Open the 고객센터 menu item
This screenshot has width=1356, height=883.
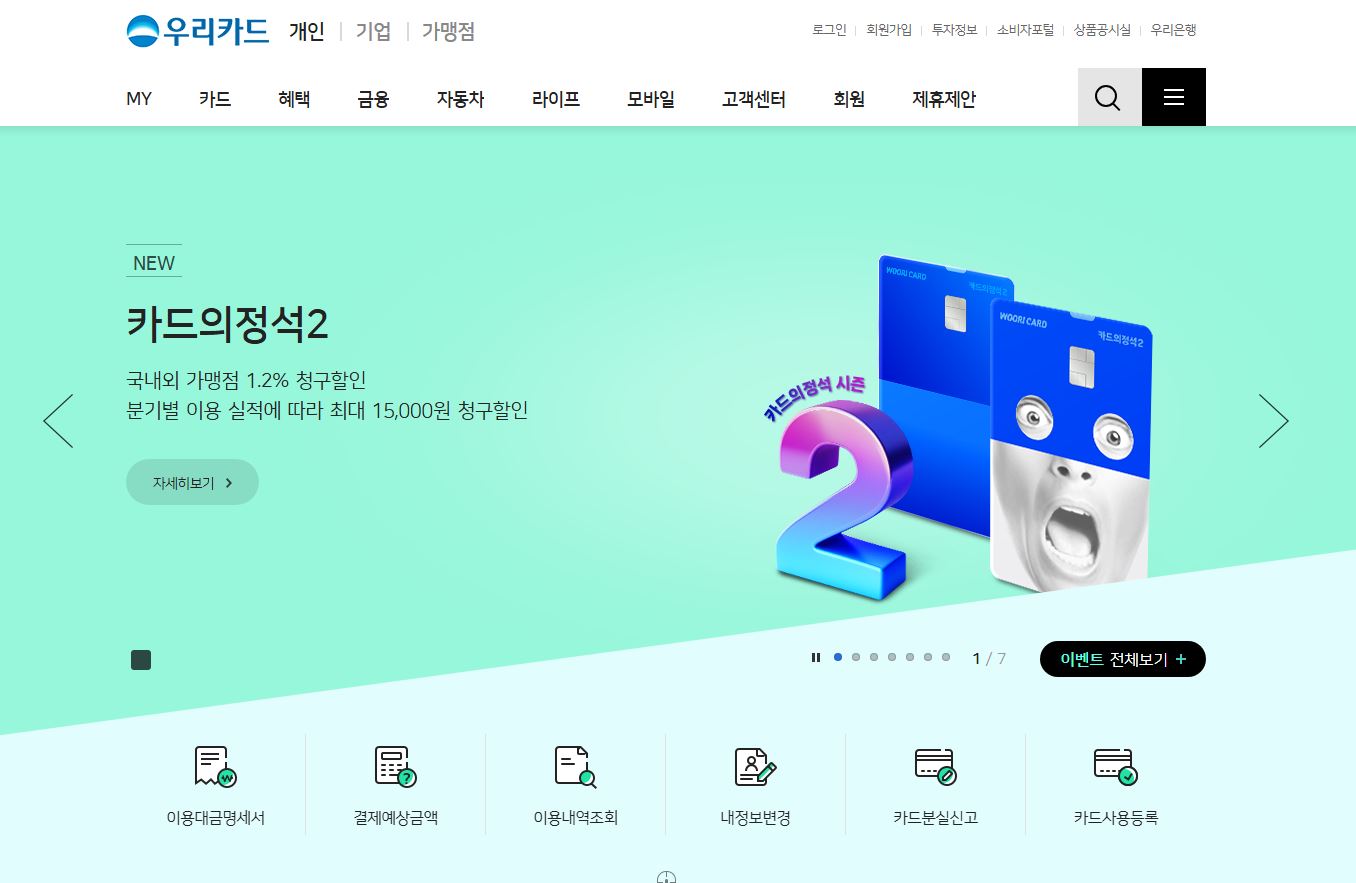point(754,99)
